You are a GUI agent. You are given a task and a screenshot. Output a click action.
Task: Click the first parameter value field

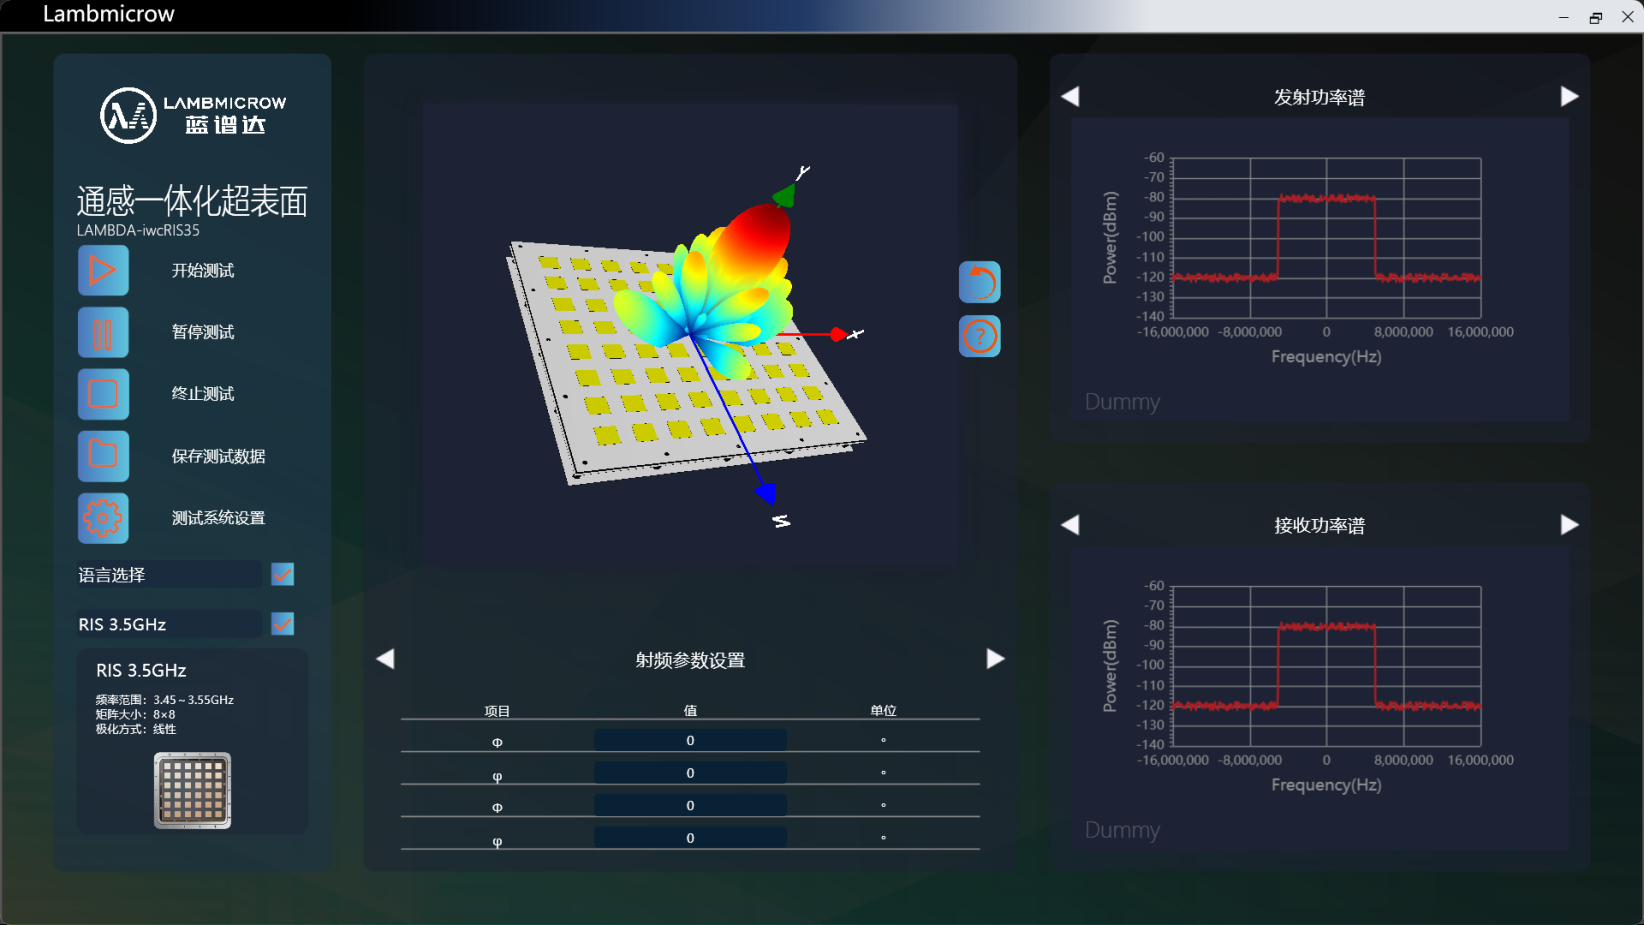tap(690, 741)
